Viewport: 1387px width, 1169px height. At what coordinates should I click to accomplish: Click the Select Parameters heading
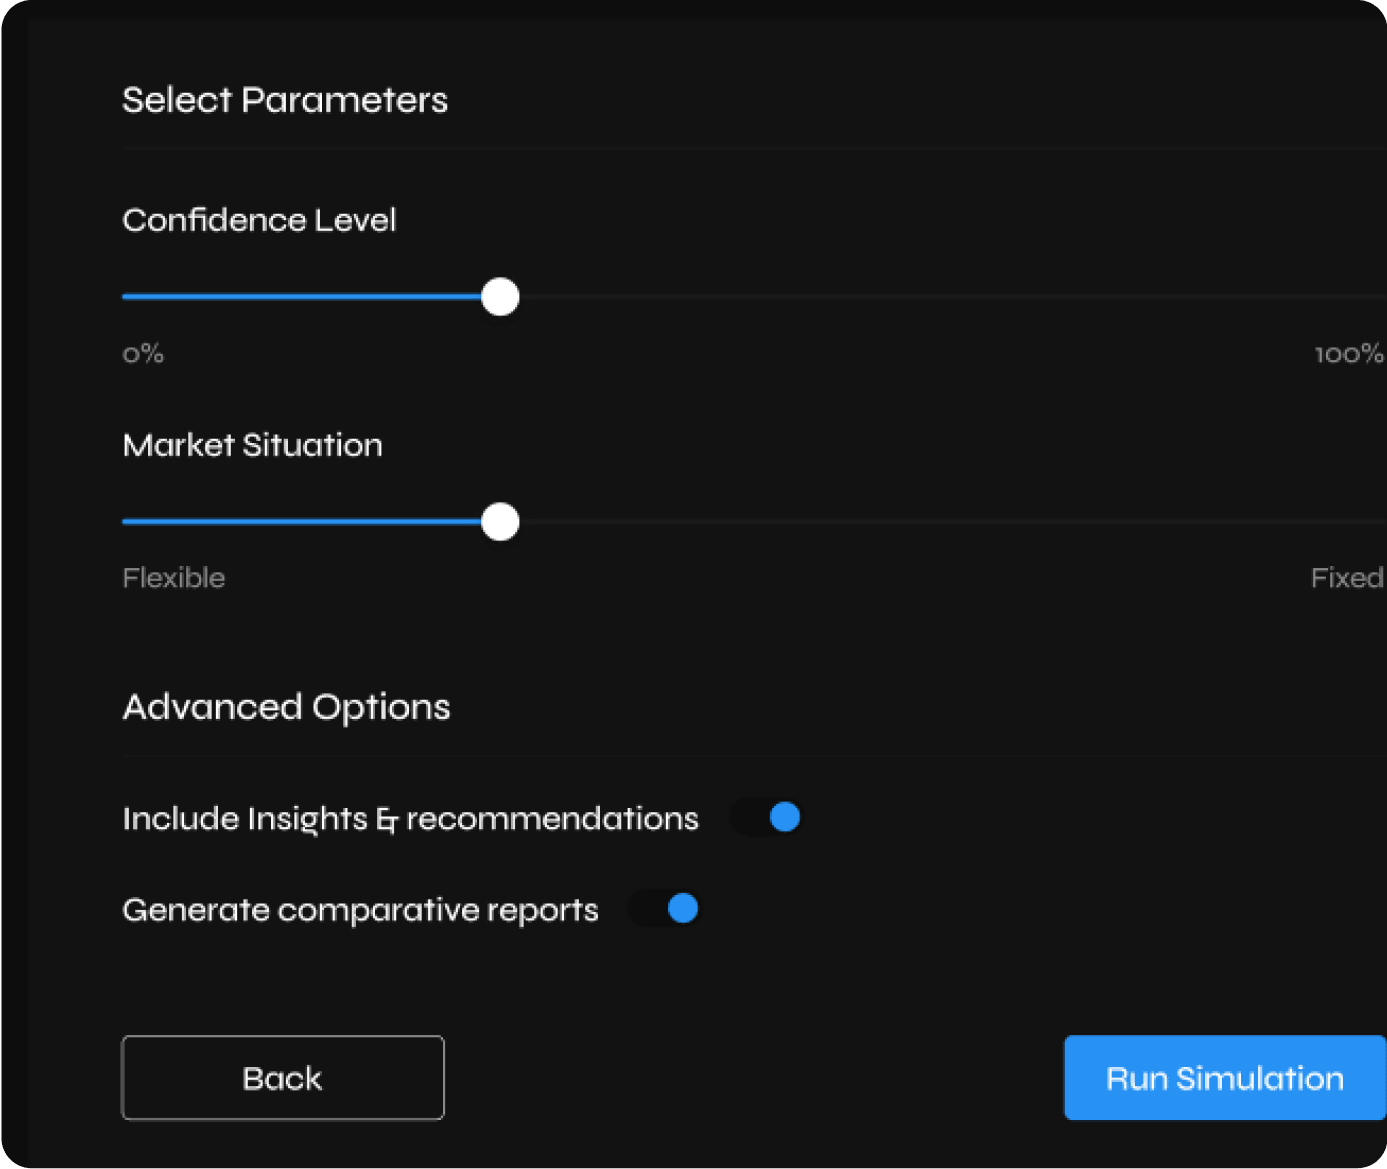pyautogui.click(x=285, y=100)
